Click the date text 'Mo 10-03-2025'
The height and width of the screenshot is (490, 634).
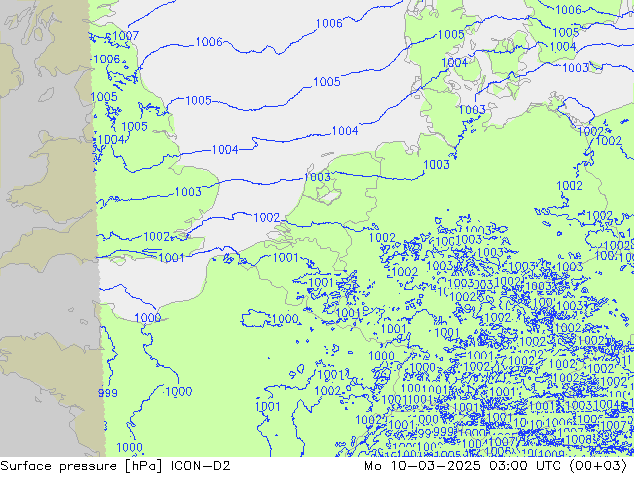422,466
